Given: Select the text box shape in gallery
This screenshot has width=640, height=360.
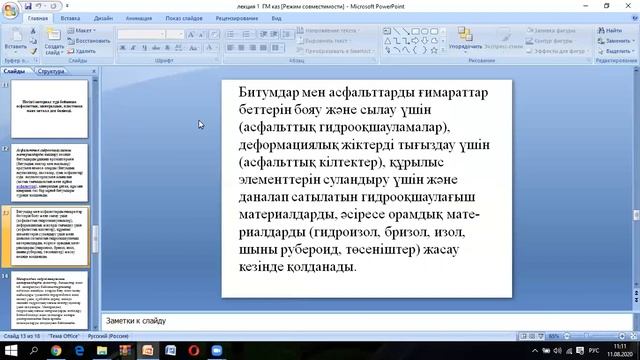Looking at the screenshot, I should (387, 31).
